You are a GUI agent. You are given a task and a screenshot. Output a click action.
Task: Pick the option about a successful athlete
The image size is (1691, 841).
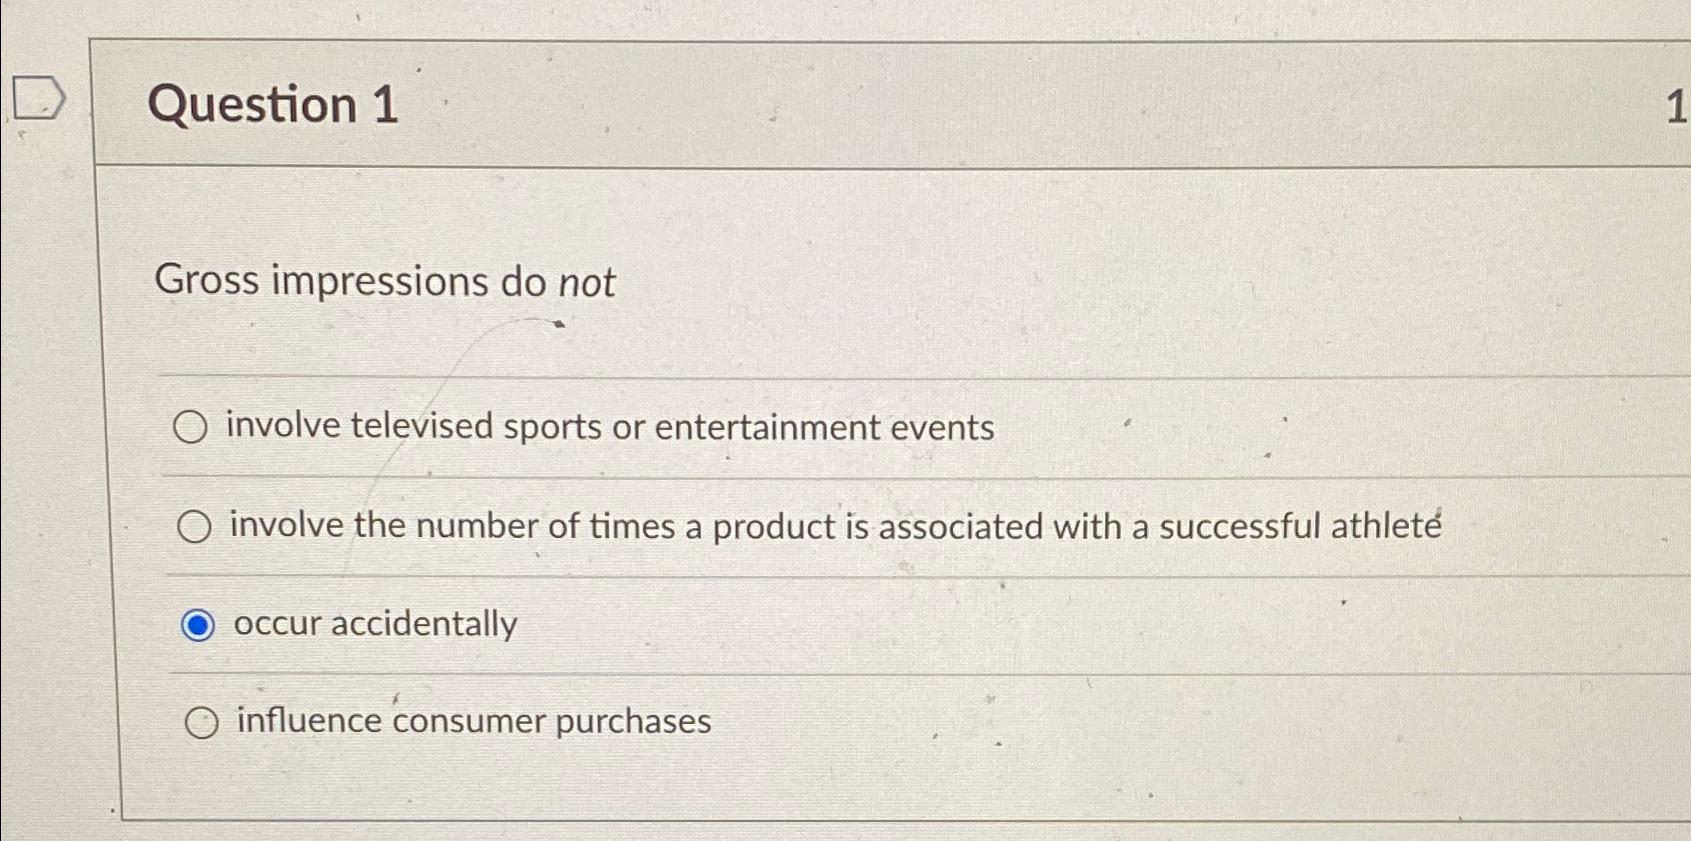(x=194, y=525)
